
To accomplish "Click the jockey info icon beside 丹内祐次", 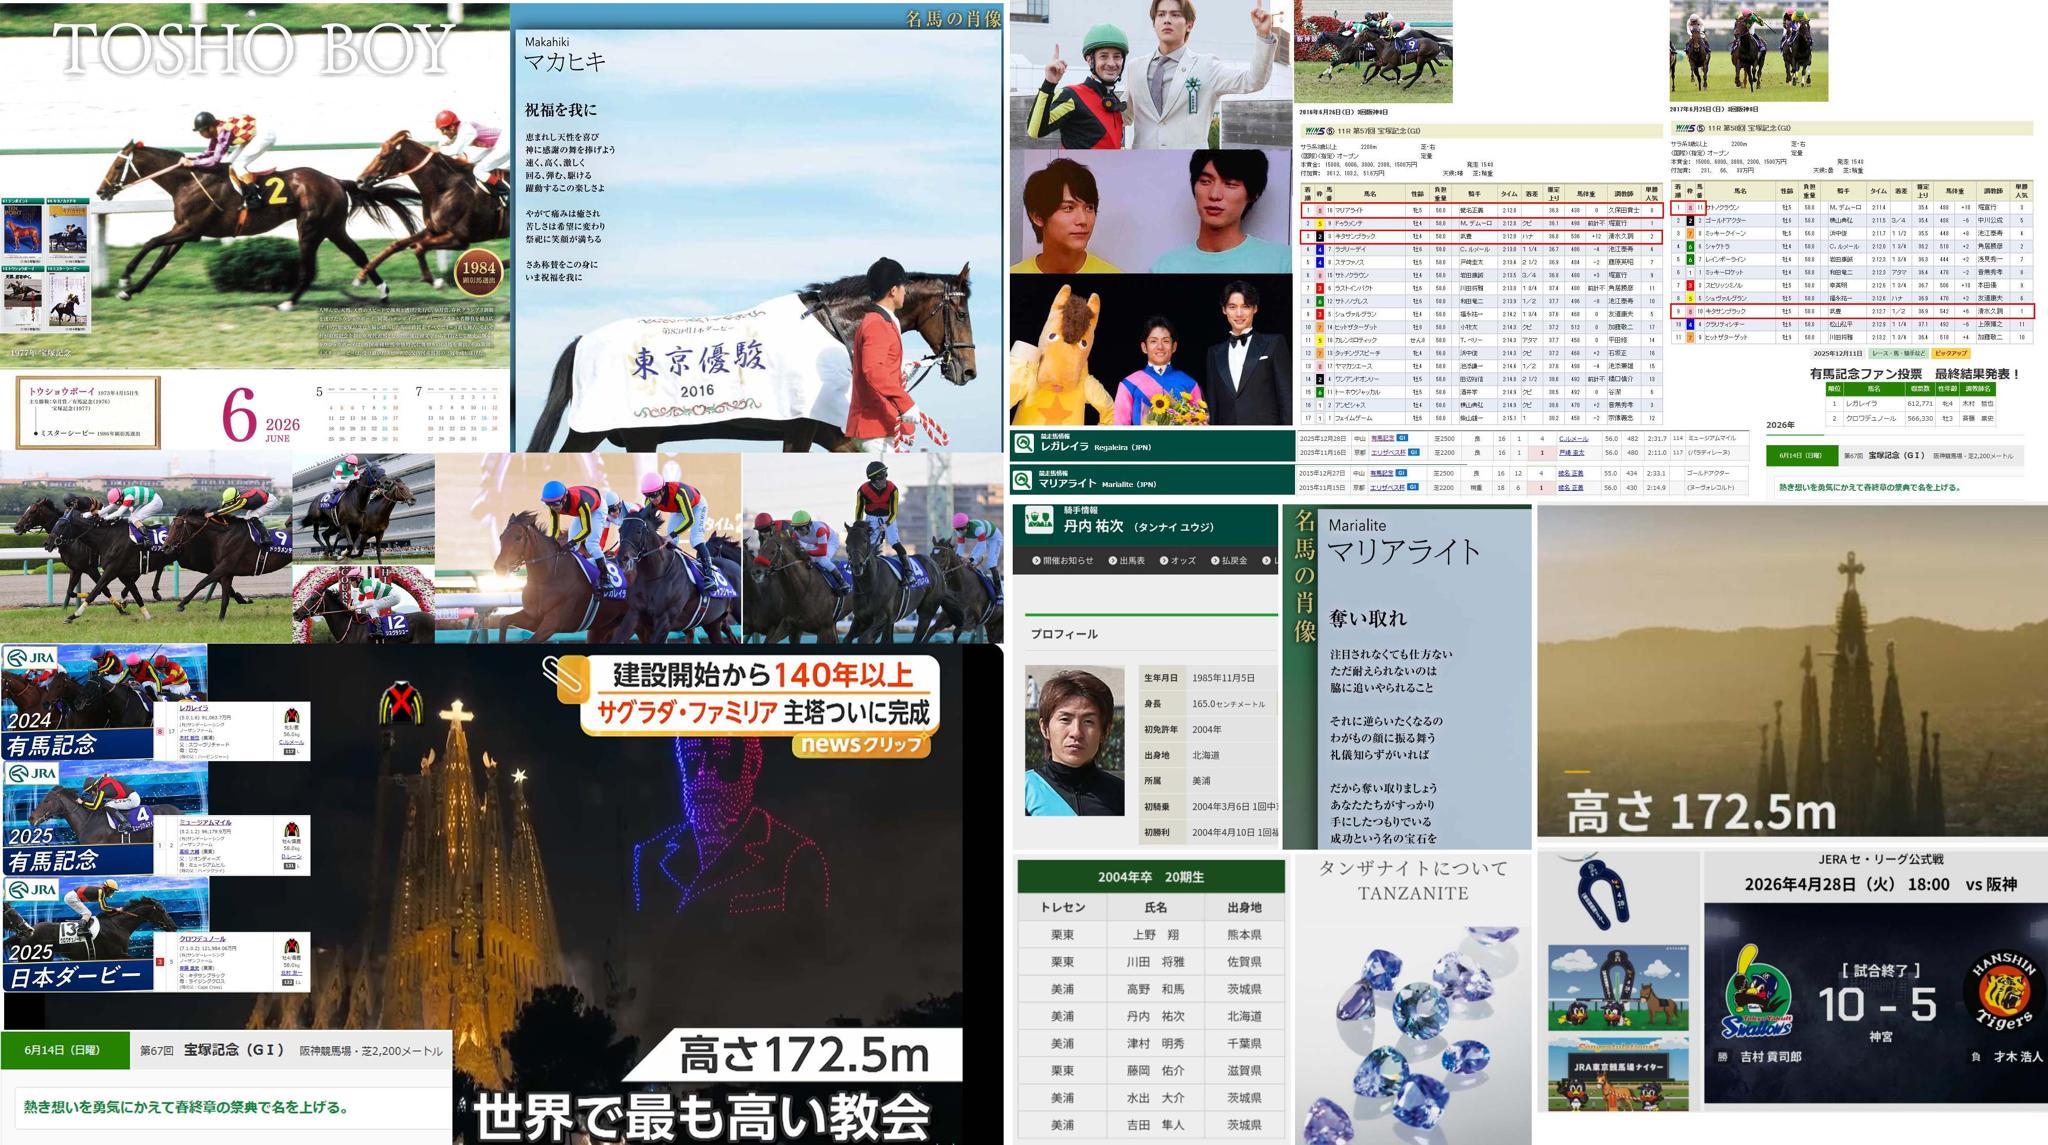I will pos(1039,520).
